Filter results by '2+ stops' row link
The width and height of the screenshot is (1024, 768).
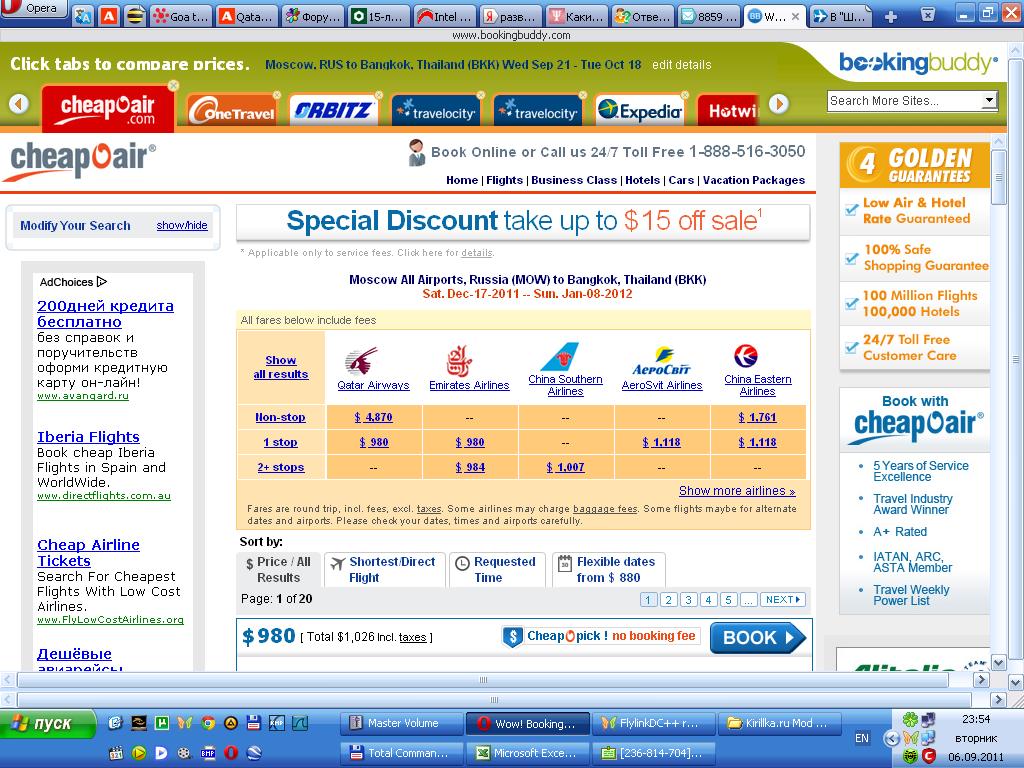click(x=281, y=468)
